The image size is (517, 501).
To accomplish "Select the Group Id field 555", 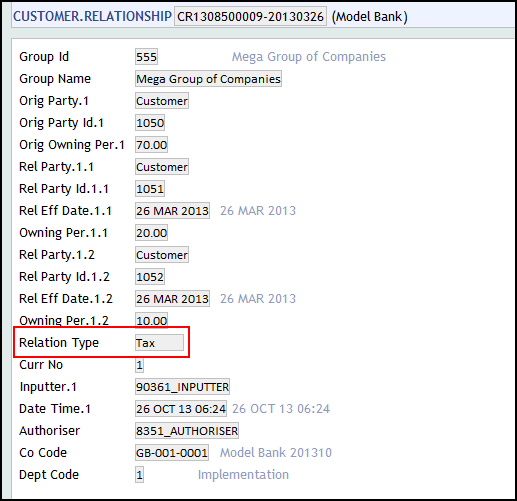I will 146,57.
